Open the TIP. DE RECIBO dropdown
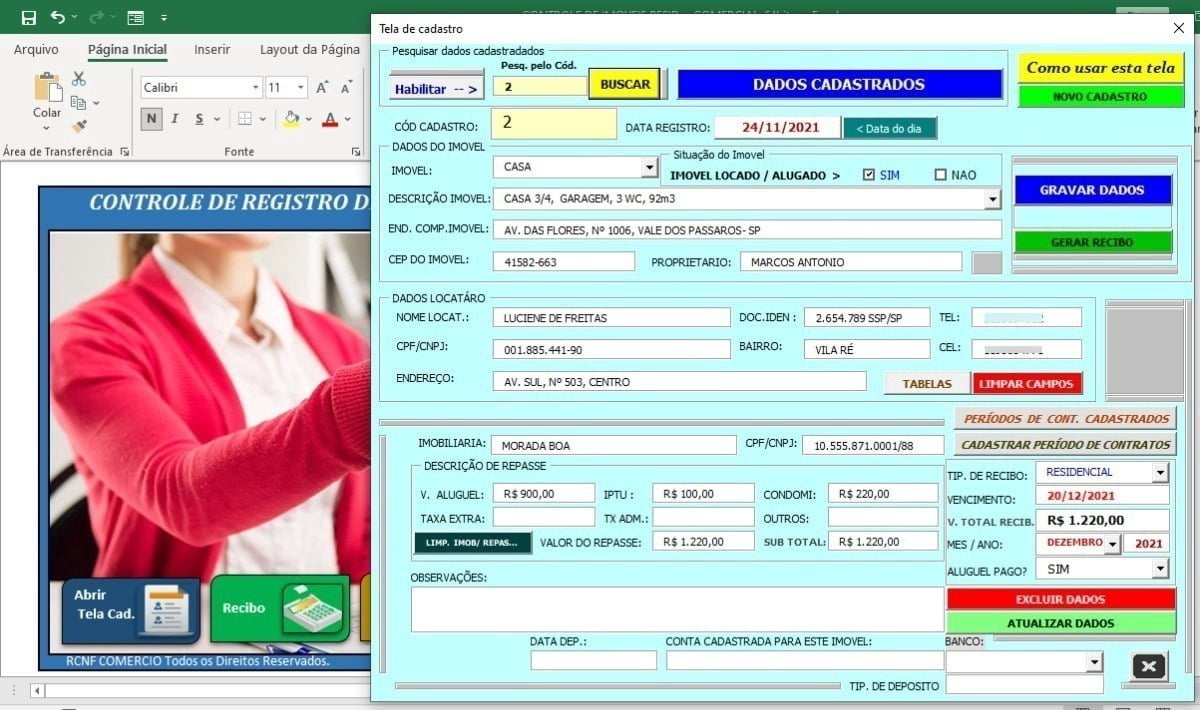 1160,472
